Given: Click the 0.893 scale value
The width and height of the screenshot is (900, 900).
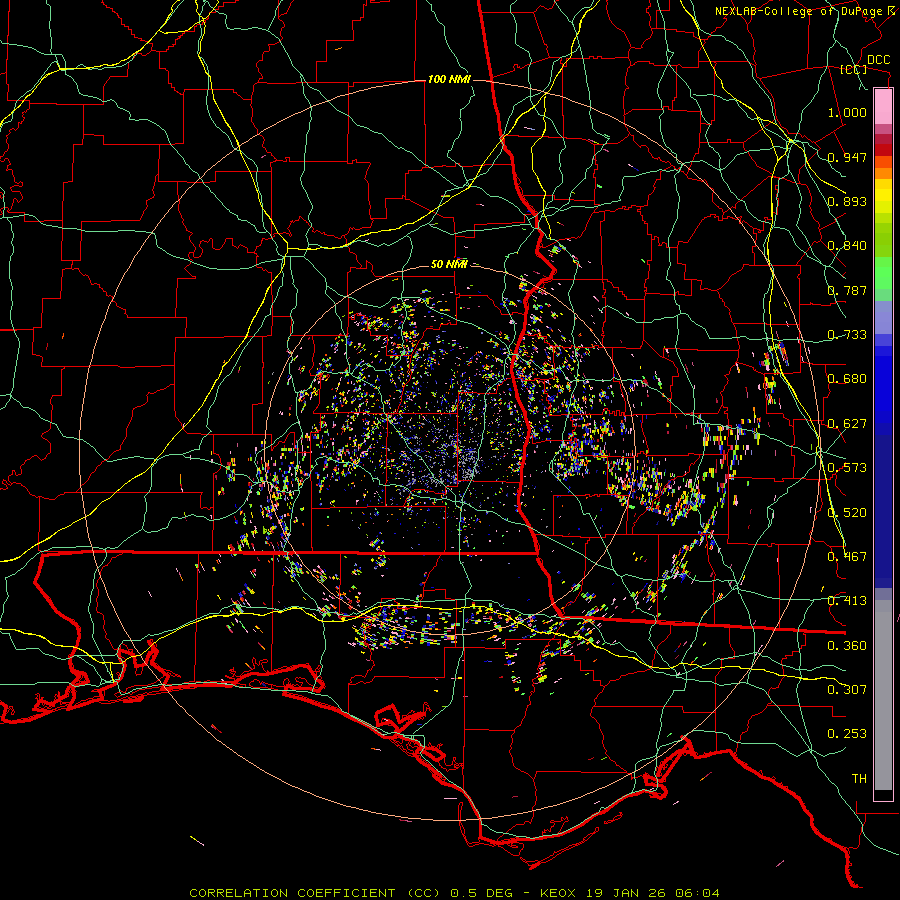Looking at the screenshot, I should coord(847,201).
